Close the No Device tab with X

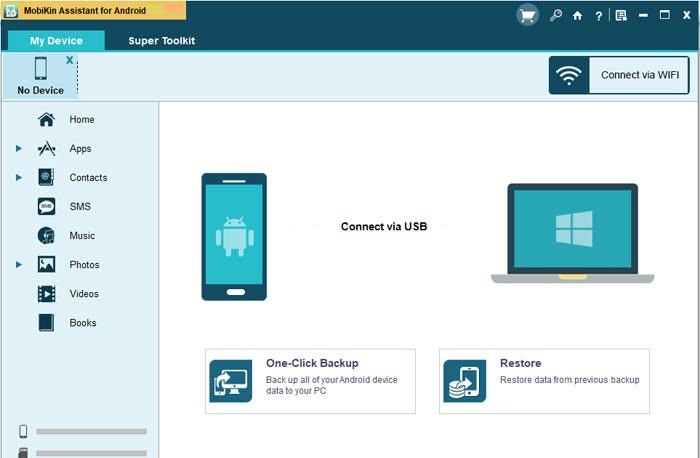click(69, 60)
